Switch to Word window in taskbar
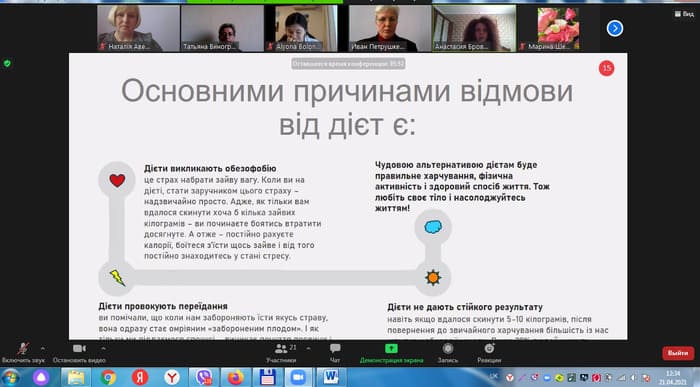Screen dimensions: 700x387 tap(331, 377)
